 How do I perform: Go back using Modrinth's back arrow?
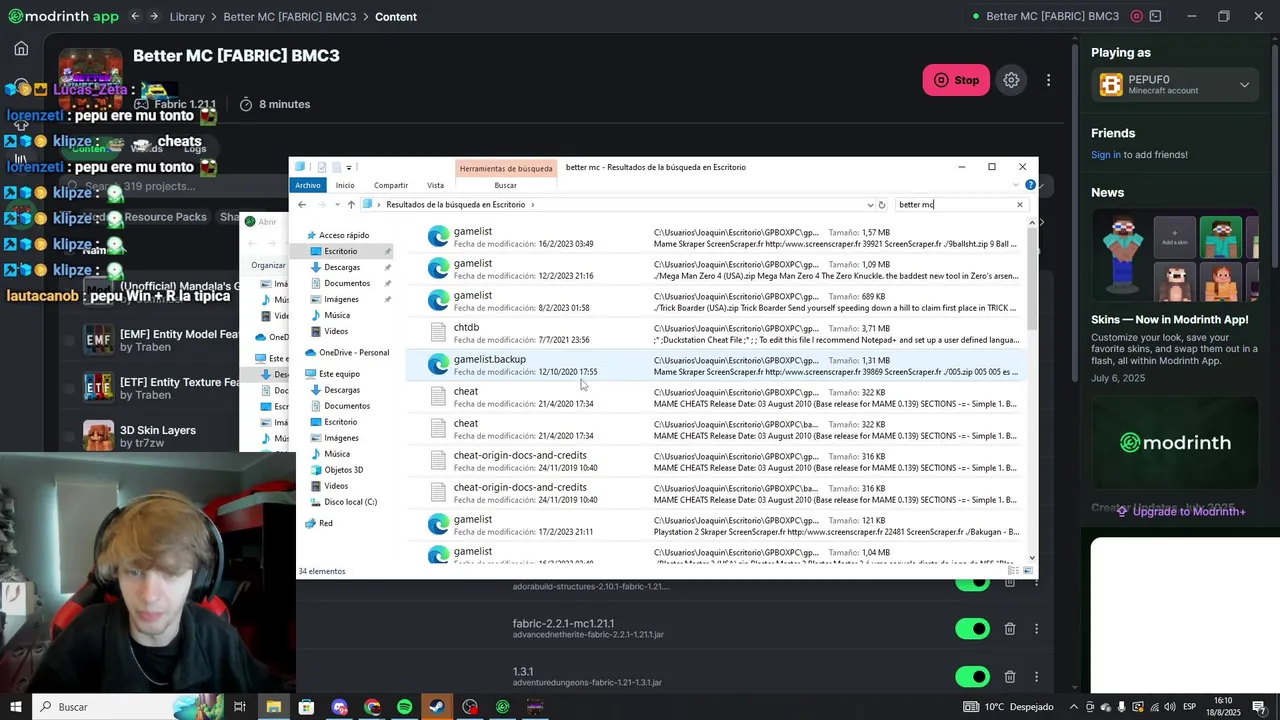[135, 16]
